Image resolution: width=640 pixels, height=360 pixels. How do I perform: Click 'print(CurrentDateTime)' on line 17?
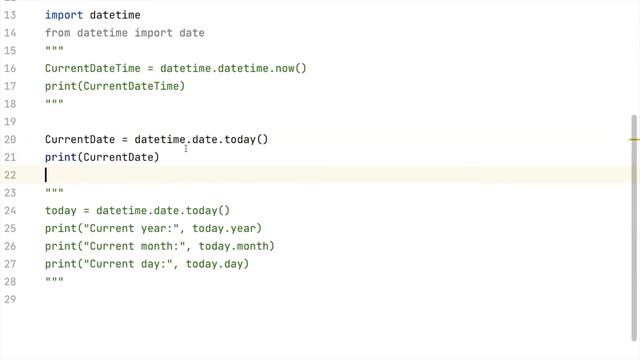(x=115, y=86)
